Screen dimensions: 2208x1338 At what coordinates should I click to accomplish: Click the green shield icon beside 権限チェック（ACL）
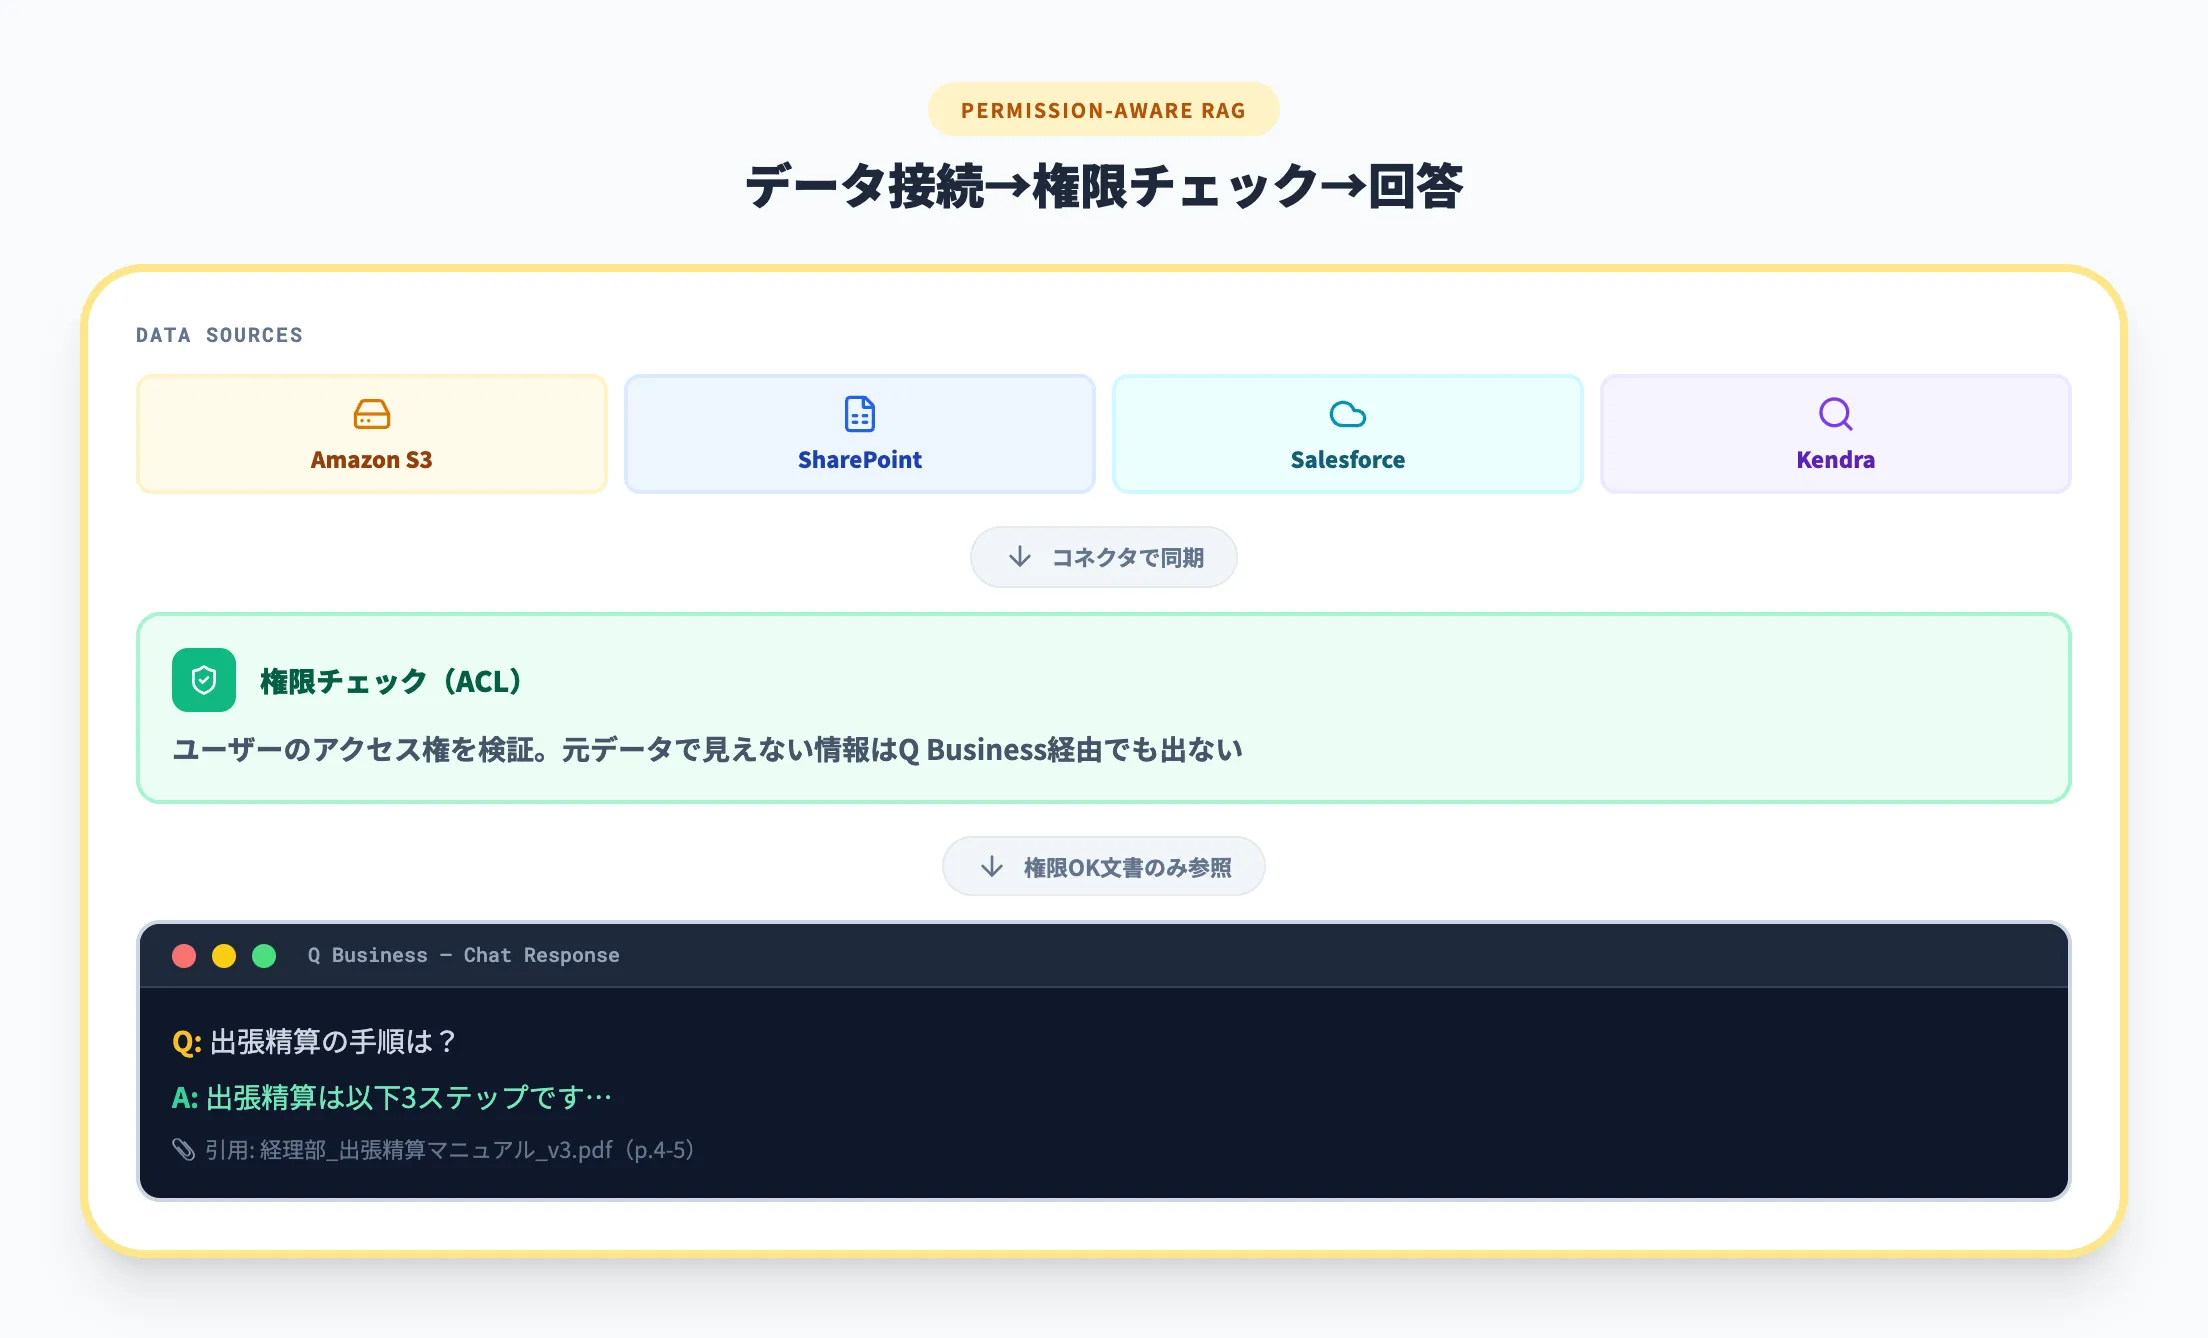pos(204,681)
